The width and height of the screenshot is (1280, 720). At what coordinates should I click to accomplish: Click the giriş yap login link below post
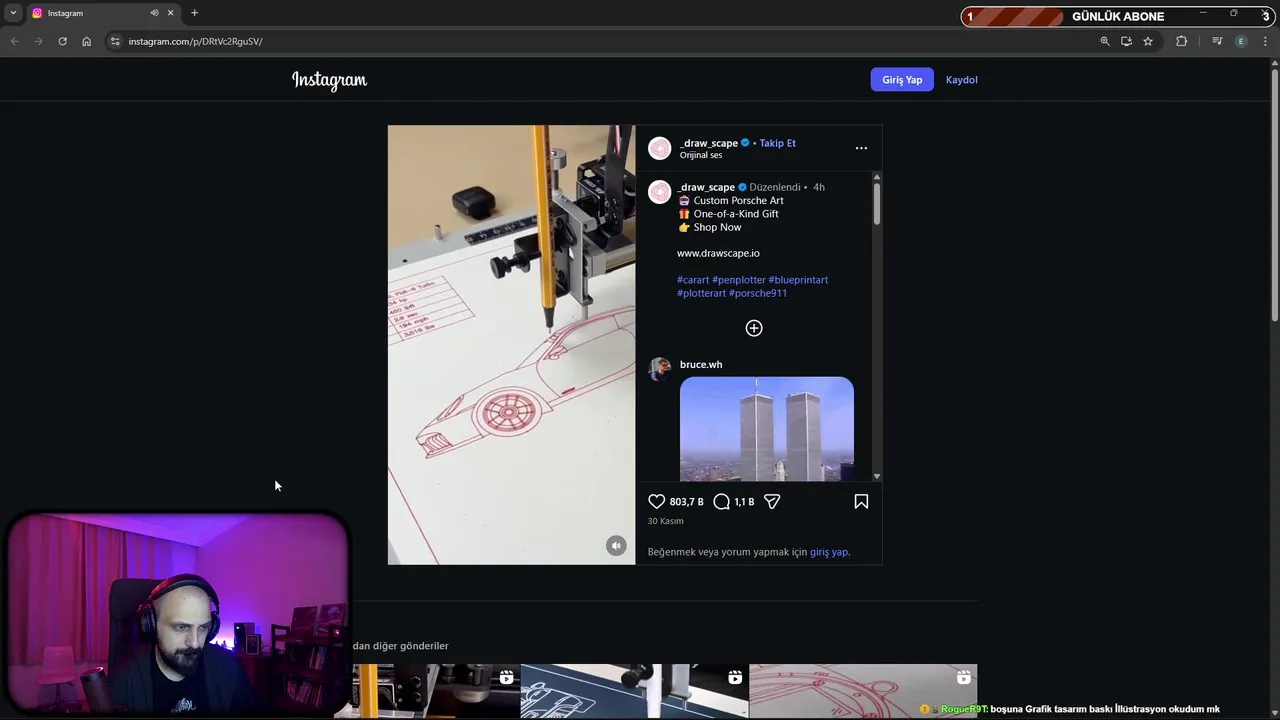829,552
